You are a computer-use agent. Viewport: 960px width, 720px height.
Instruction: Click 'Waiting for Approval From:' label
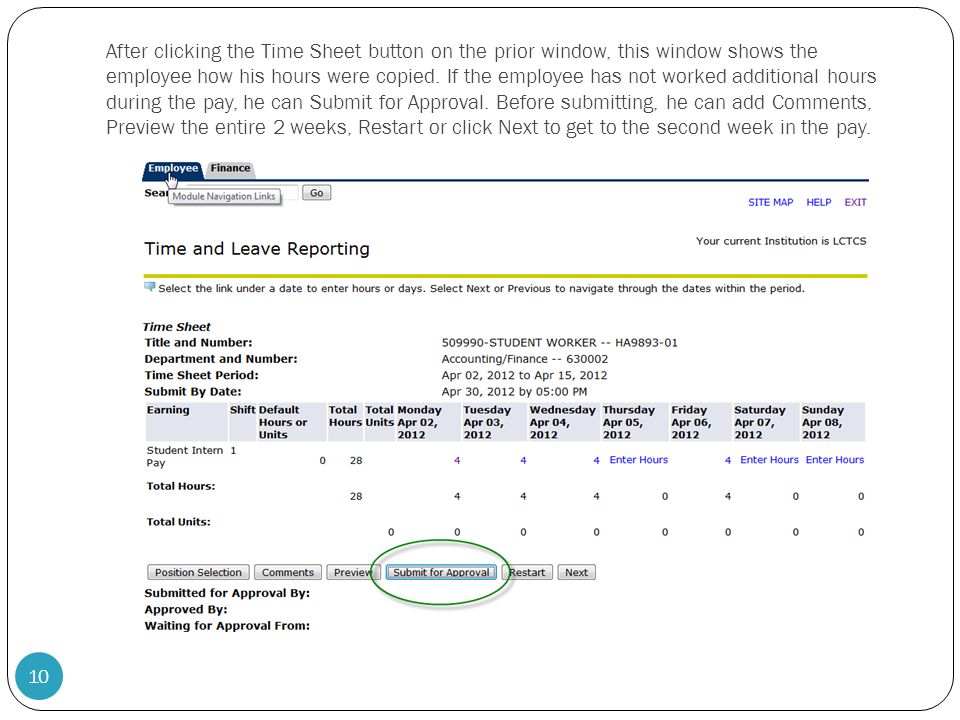(x=227, y=626)
